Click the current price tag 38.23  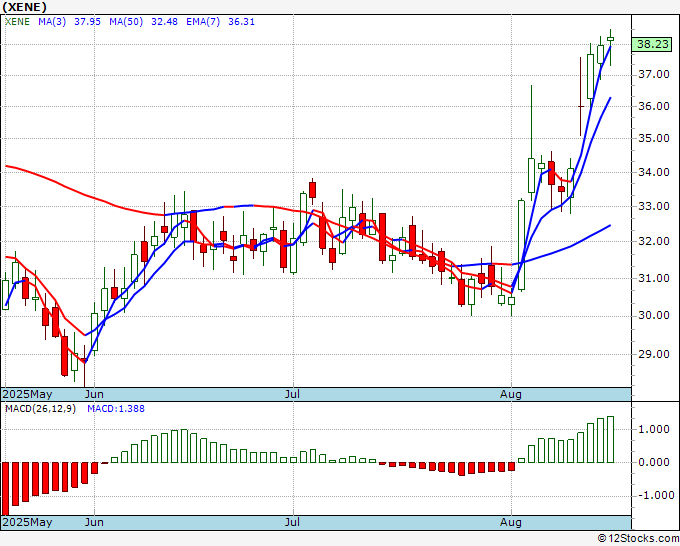coord(652,44)
